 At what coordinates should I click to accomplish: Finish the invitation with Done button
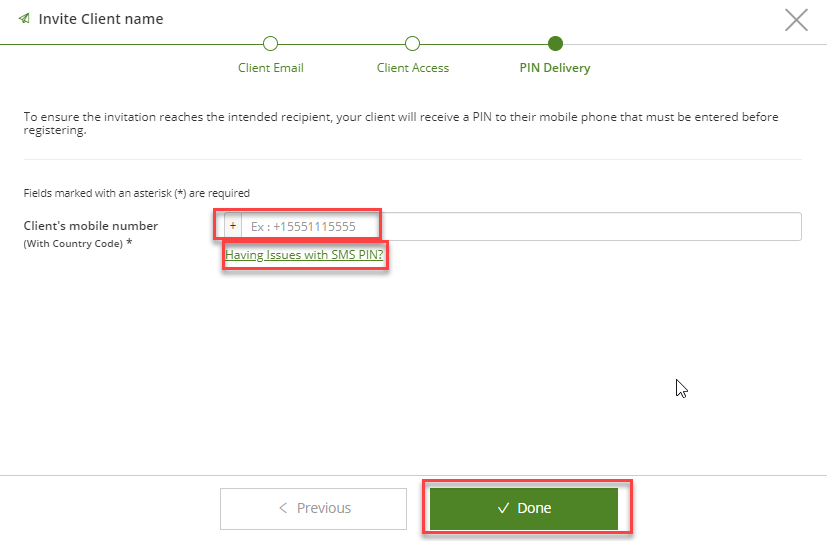tap(524, 508)
